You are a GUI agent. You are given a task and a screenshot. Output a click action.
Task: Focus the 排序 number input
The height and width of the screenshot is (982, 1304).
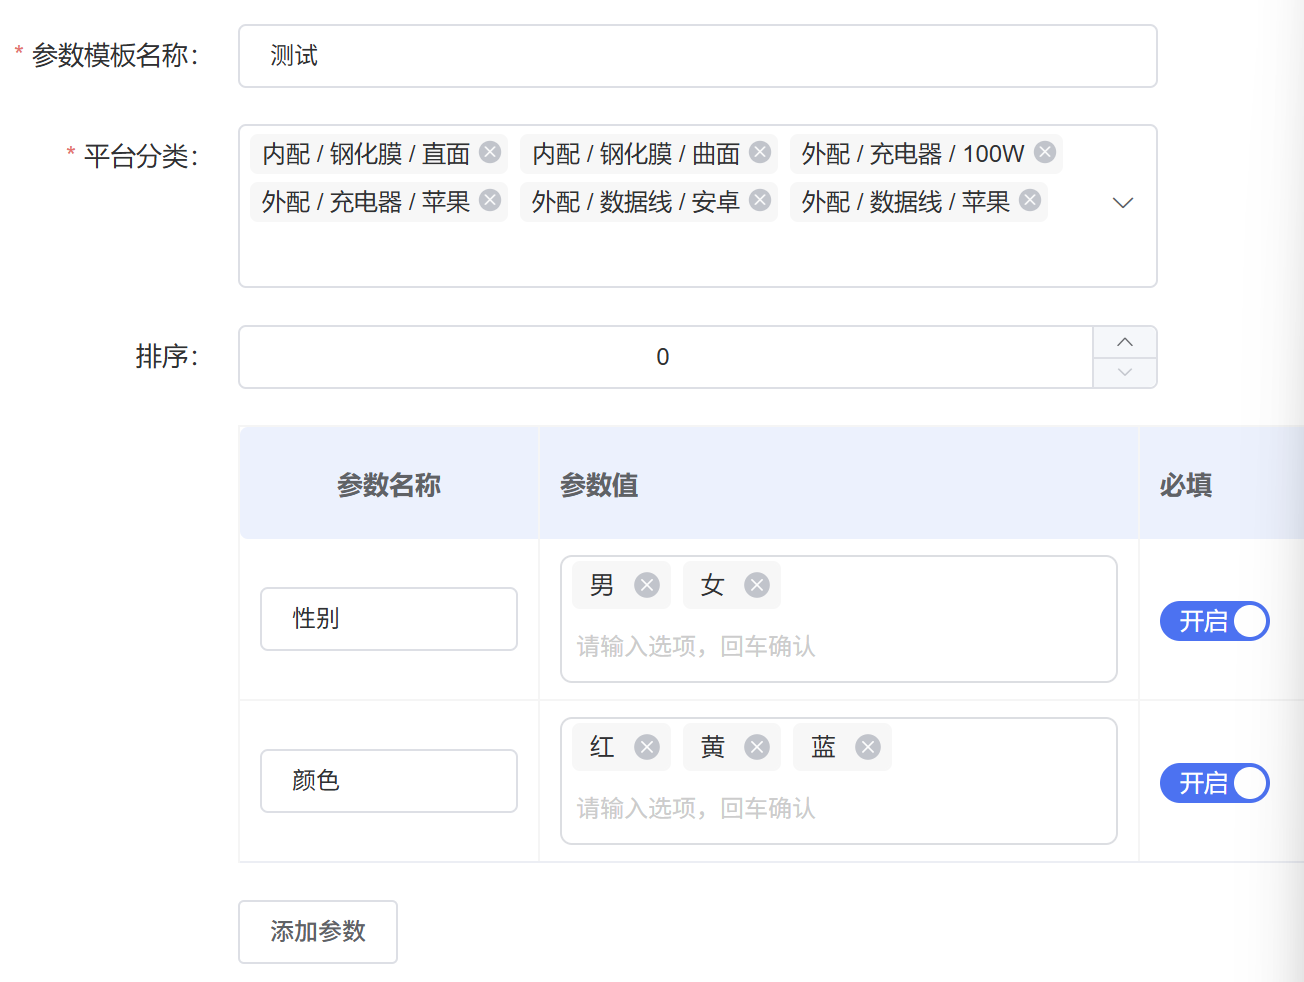click(x=666, y=357)
